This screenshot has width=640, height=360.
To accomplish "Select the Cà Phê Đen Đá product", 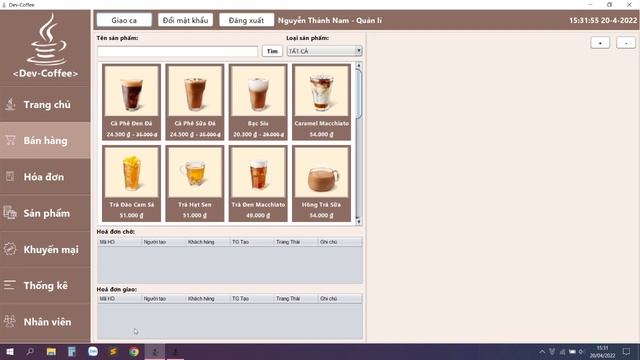I will (x=131, y=102).
